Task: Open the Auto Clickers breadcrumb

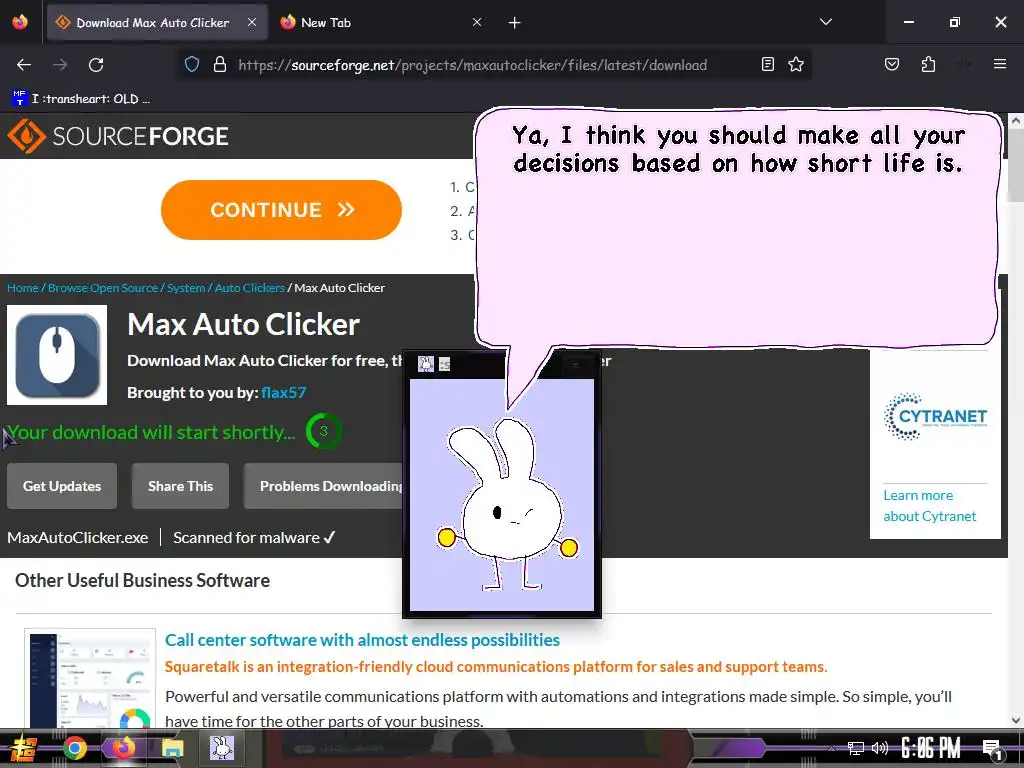Action: (249, 288)
